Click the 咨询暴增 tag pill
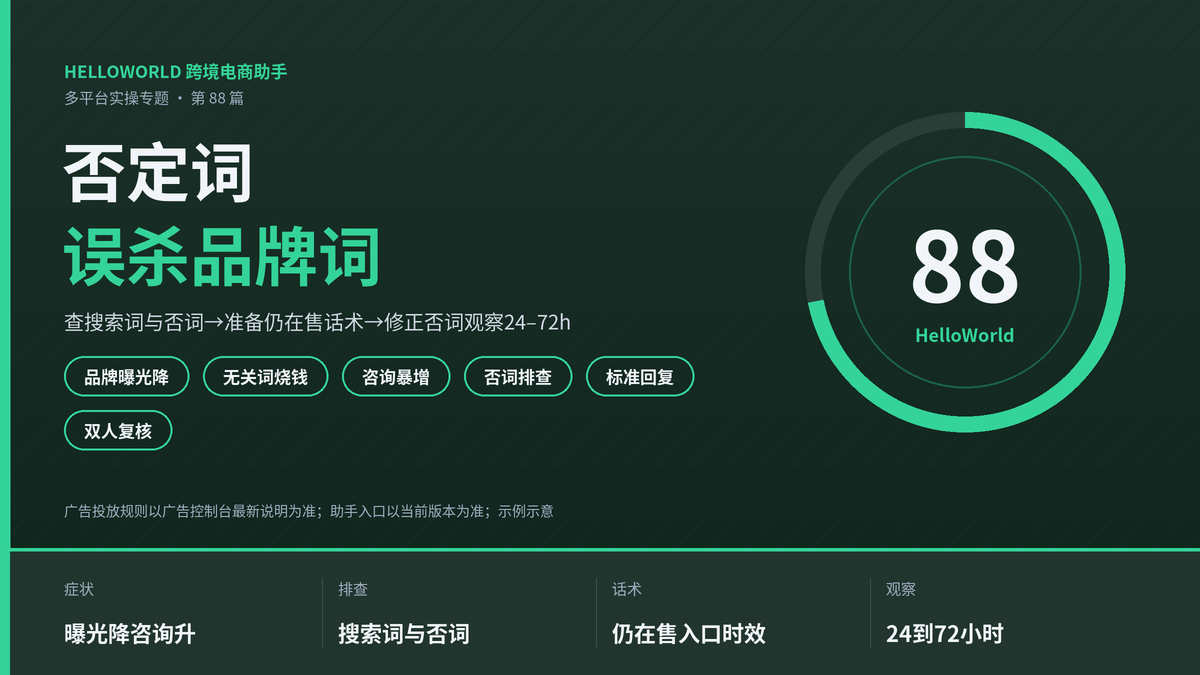The height and width of the screenshot is (675, 1200). click(395, 377)
